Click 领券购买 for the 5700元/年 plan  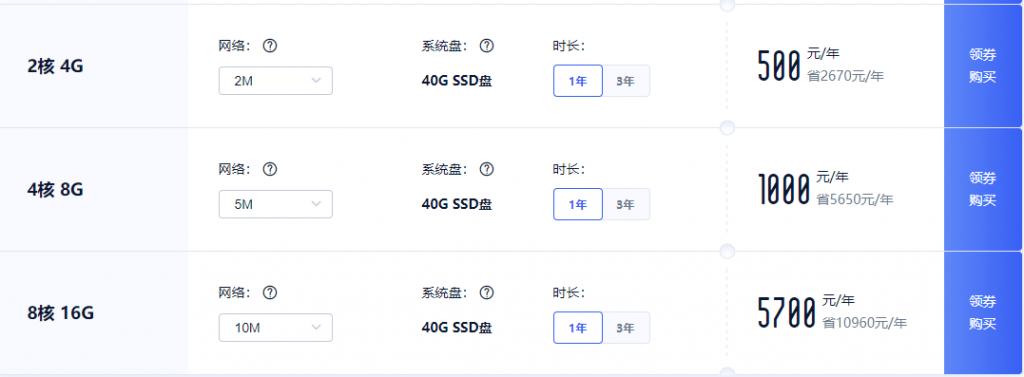pos(982,313)
